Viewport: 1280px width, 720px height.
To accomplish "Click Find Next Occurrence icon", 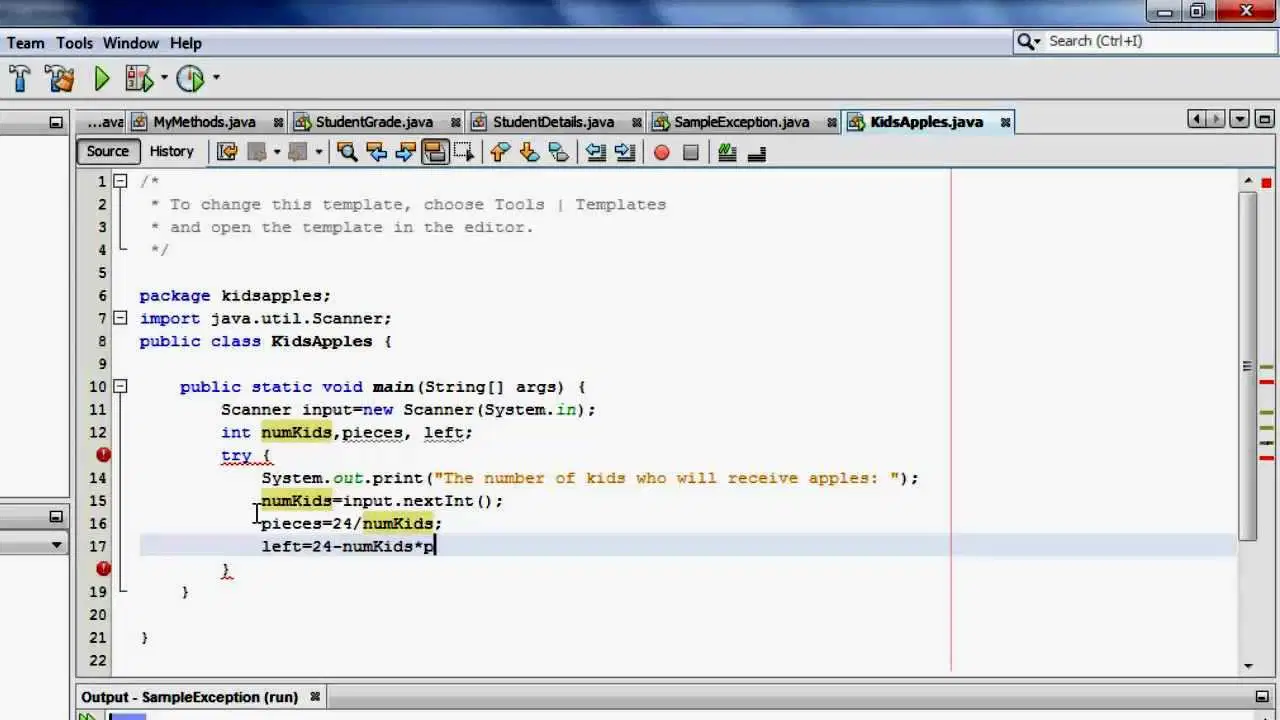I will point(405,152).
